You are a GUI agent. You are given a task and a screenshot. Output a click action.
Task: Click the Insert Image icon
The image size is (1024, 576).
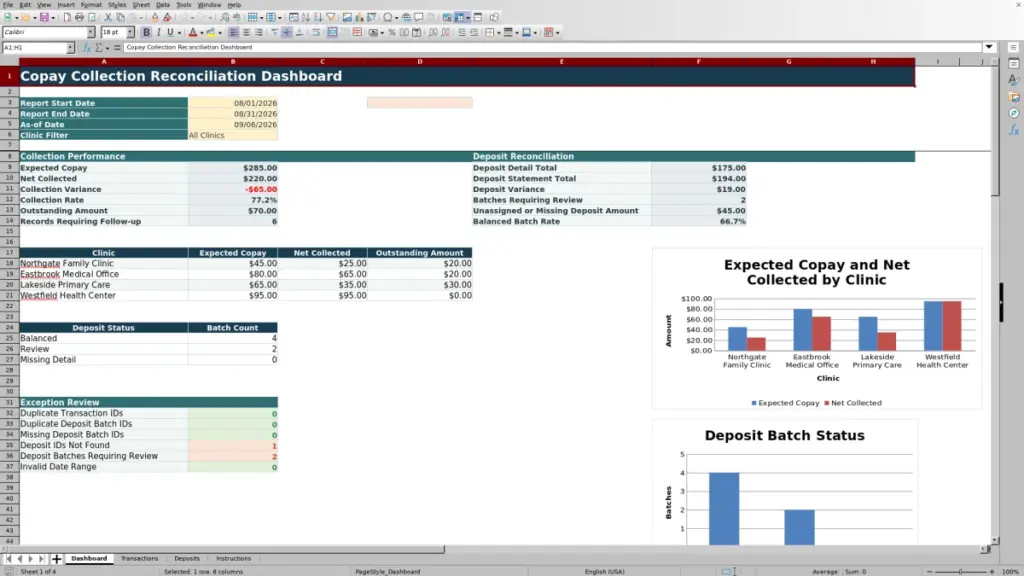click(347, 17)
